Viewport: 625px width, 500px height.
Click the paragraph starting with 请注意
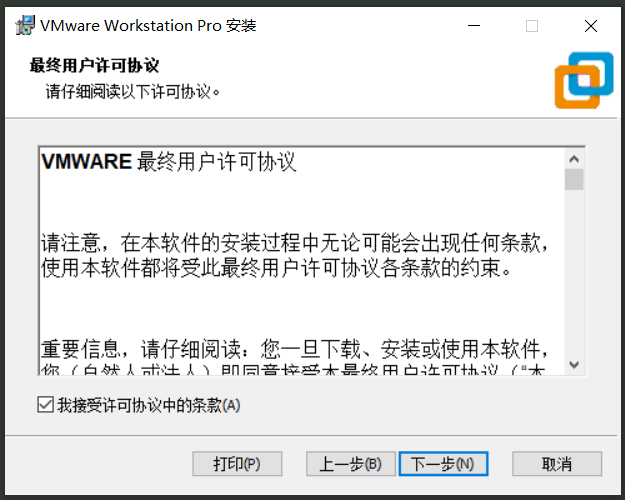coord(295,257)
